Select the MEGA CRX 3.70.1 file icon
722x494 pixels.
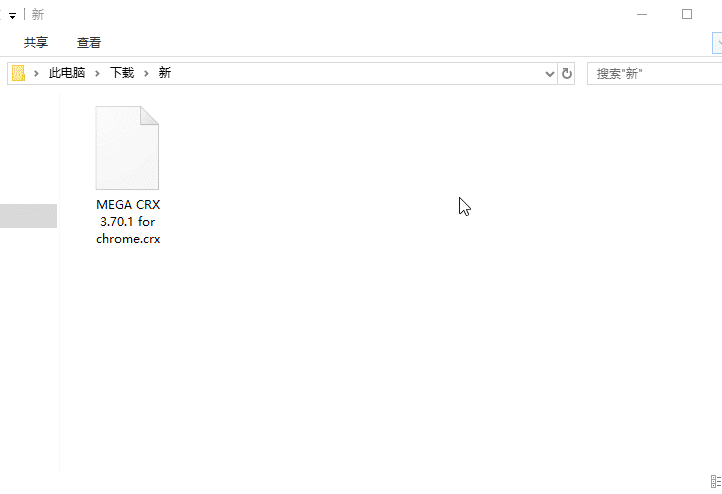click(x=127, y=148)
